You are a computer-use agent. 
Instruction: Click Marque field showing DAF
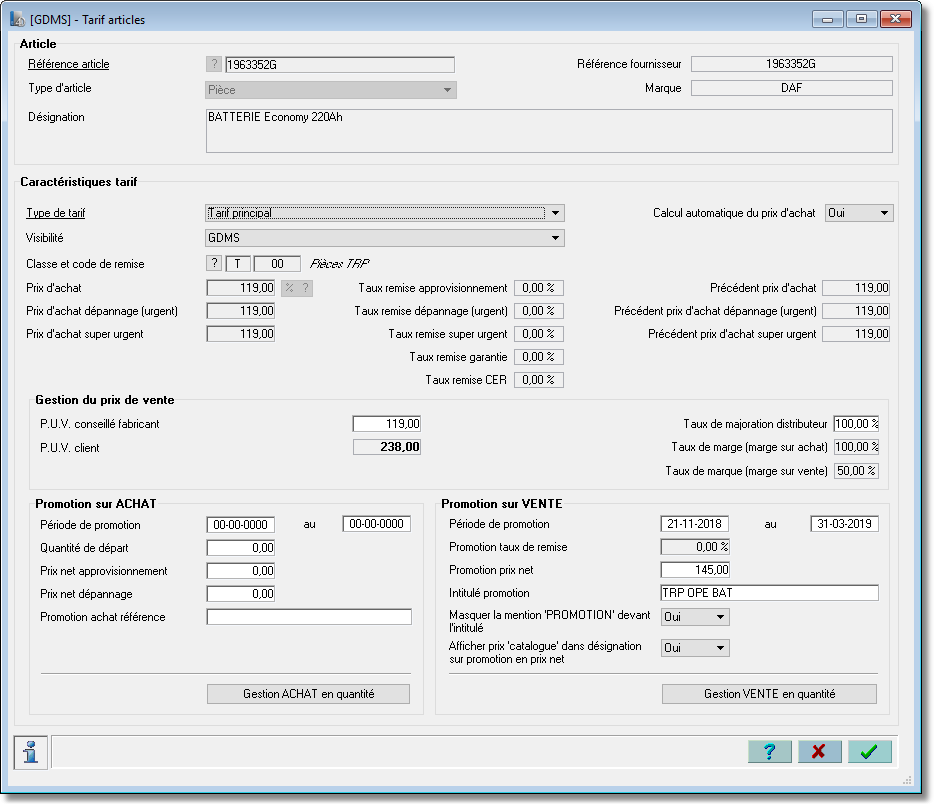(x=792, y=88)
